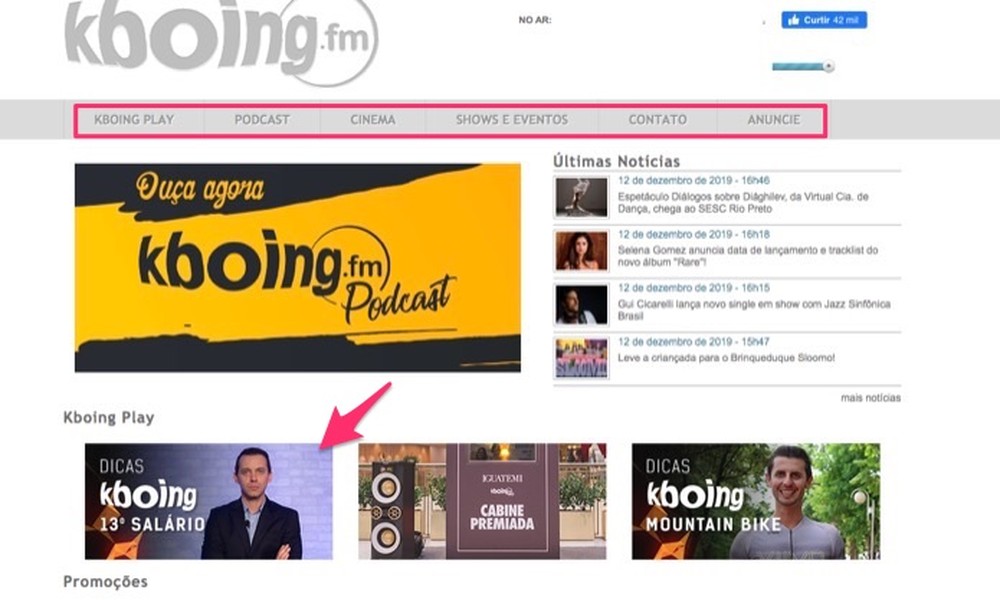Open the SHOWS E EVENTOS menu item

click(511, 119)
